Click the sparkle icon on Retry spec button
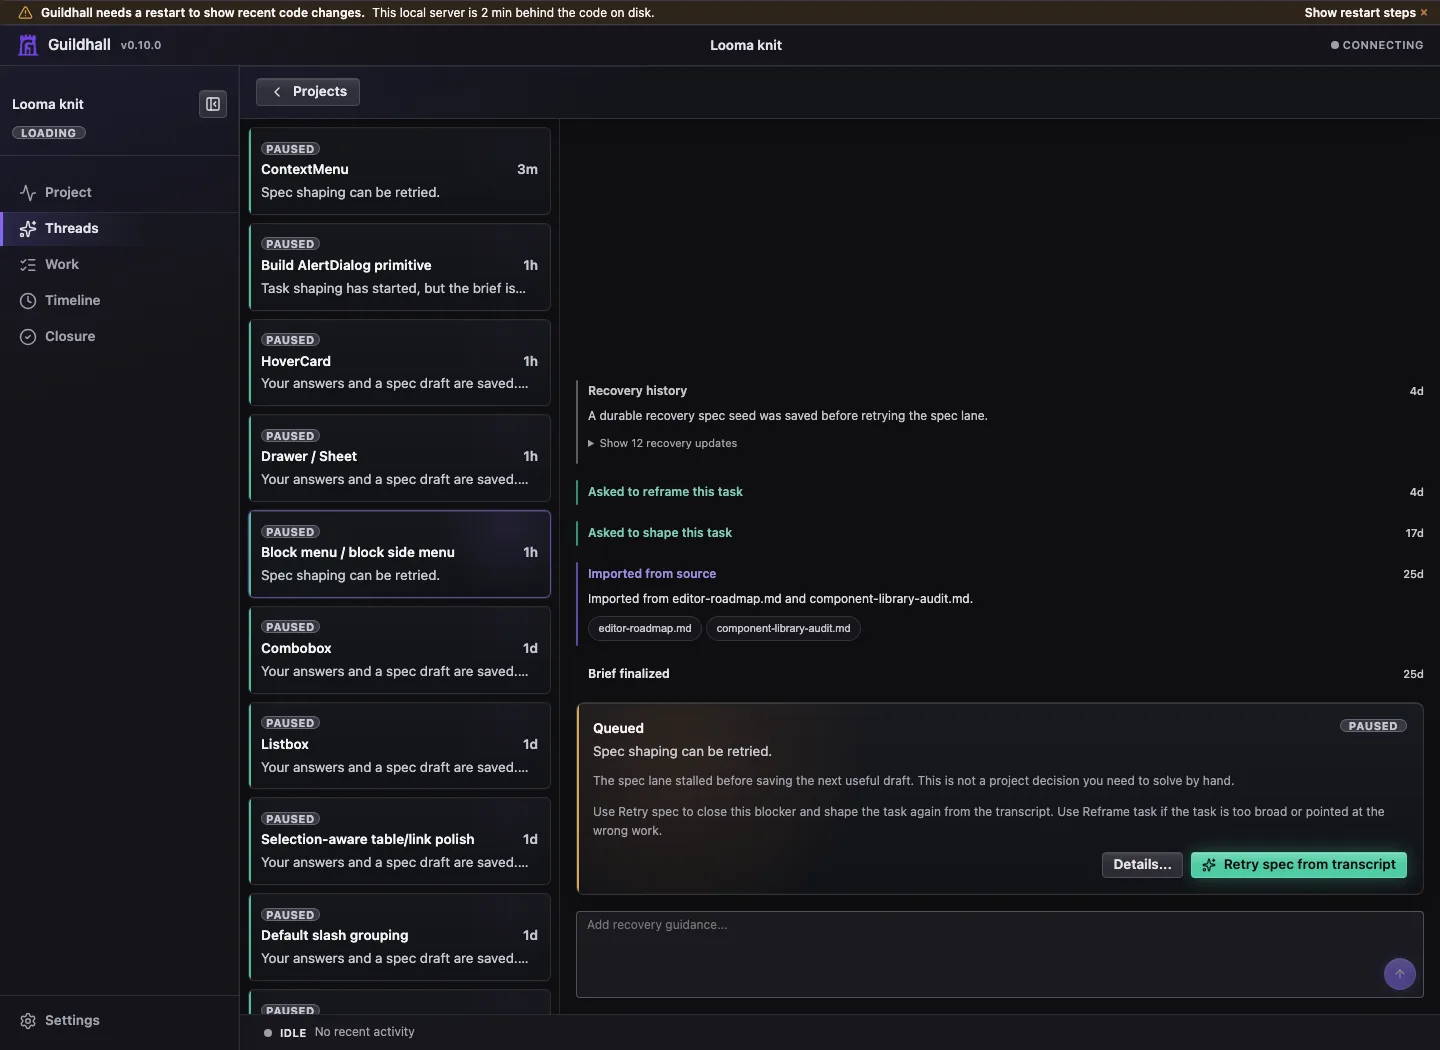 click(x=1209, y=865)
